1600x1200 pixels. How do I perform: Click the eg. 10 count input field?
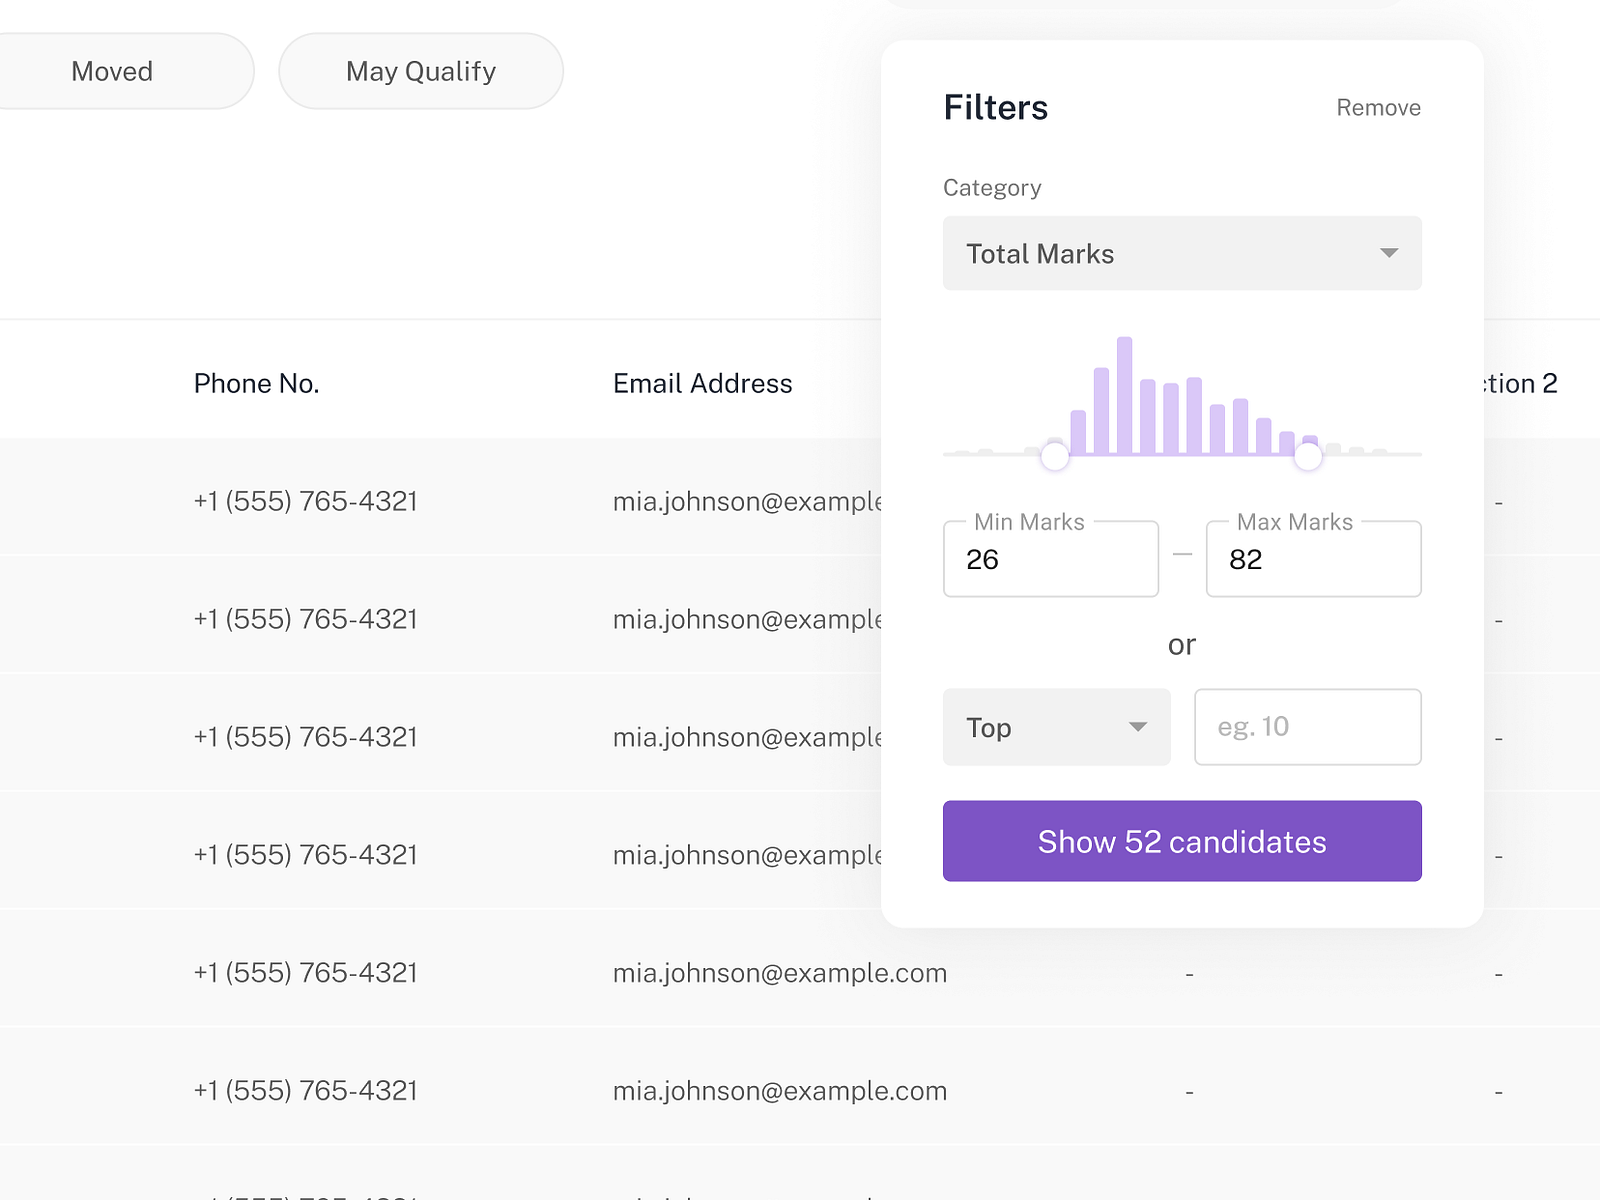(x=1307, y=727)
